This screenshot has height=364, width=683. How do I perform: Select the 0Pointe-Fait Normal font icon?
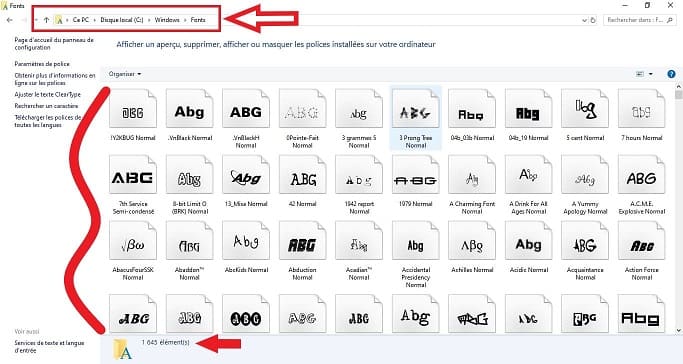302,109
